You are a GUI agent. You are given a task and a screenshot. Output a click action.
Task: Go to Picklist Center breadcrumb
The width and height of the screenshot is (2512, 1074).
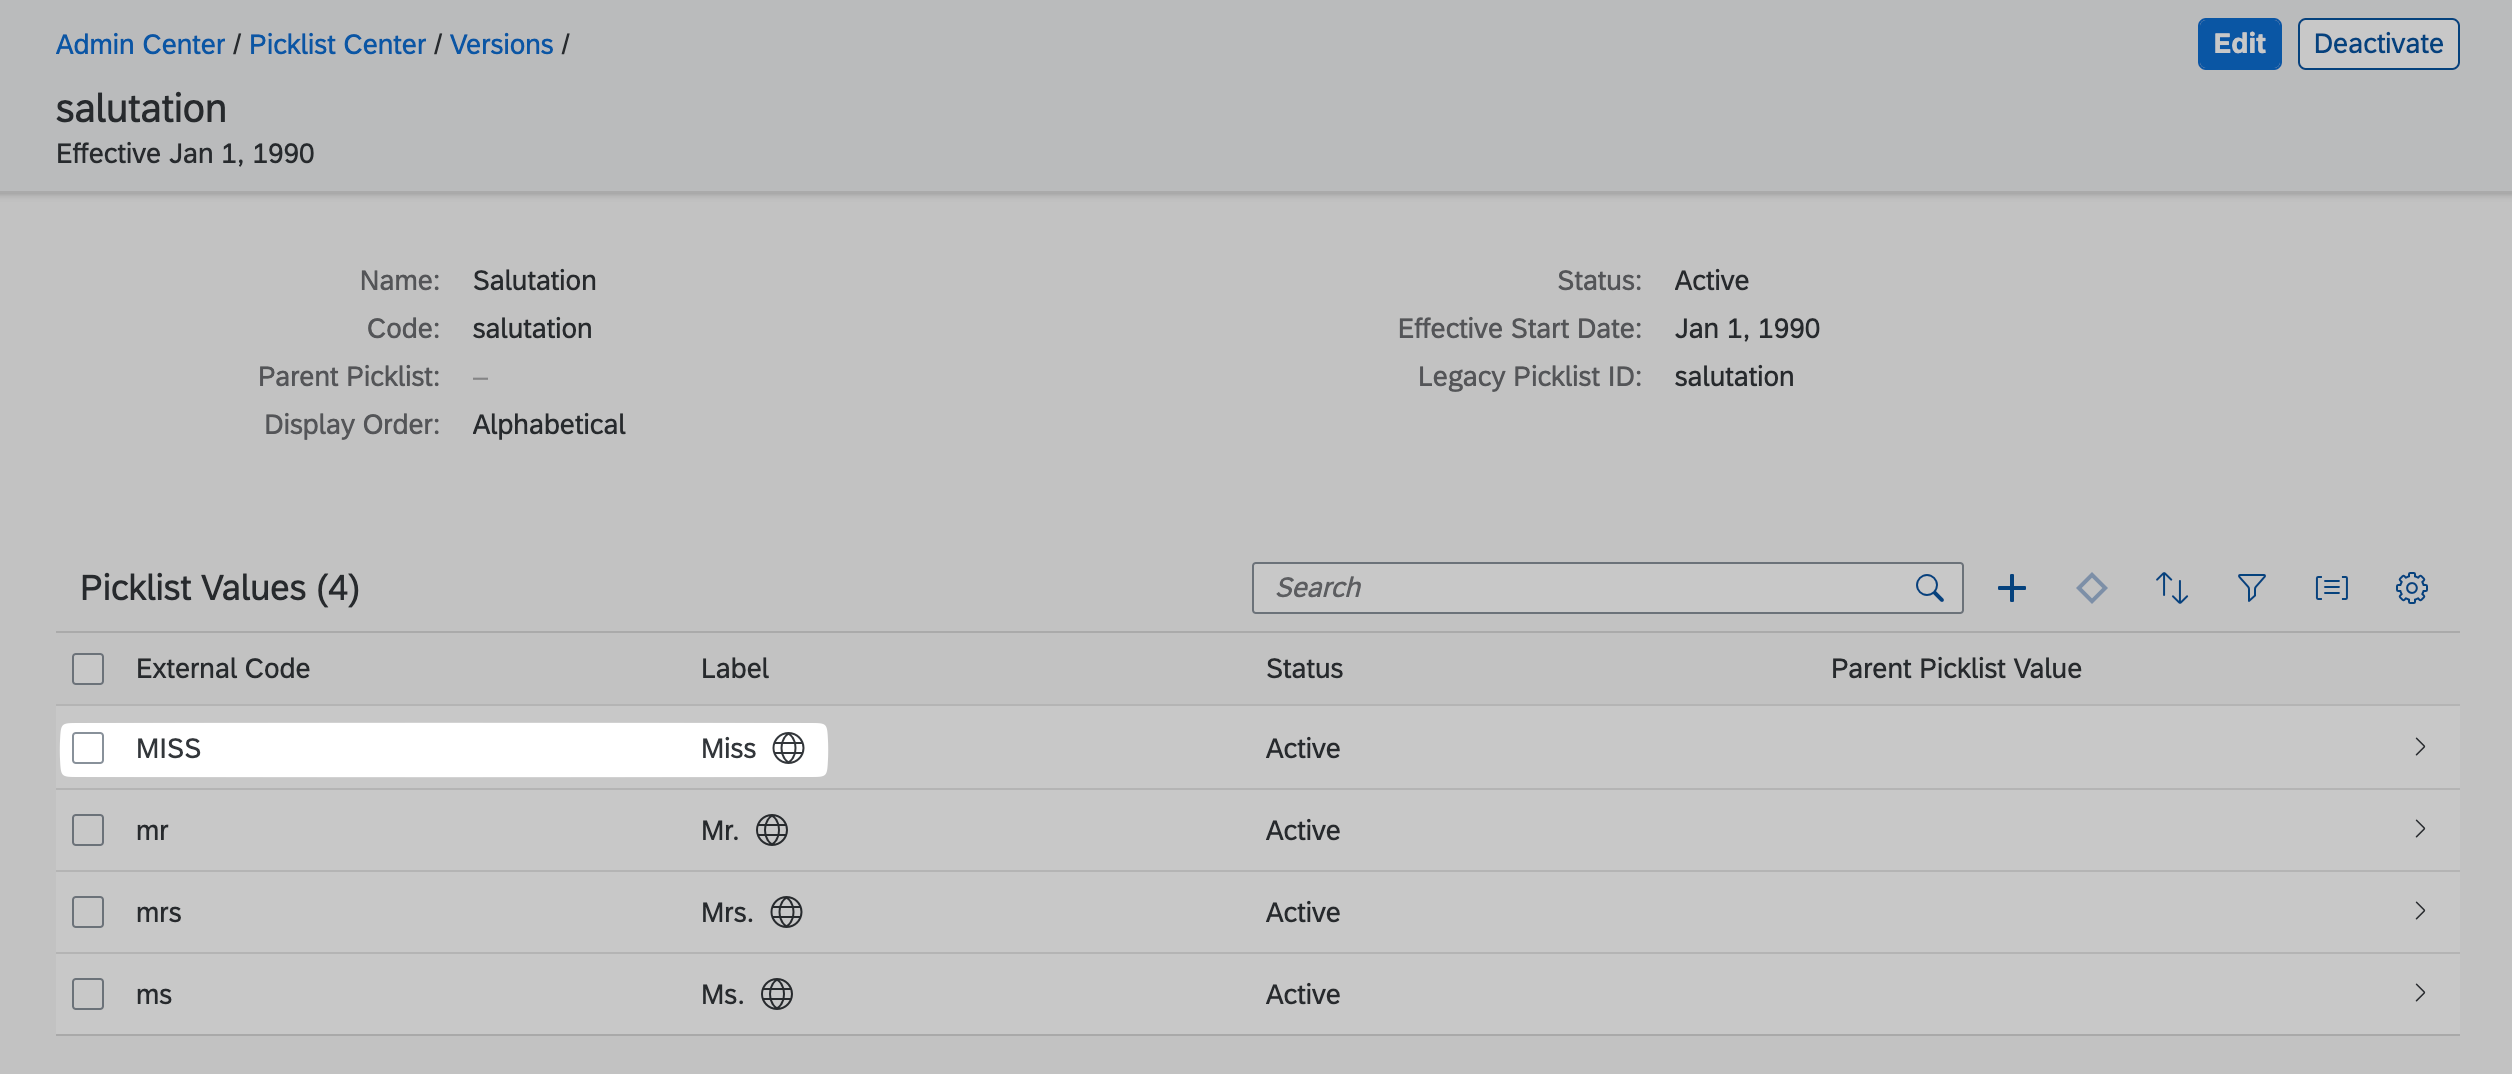pyautogui.click(x=337, y=44)
